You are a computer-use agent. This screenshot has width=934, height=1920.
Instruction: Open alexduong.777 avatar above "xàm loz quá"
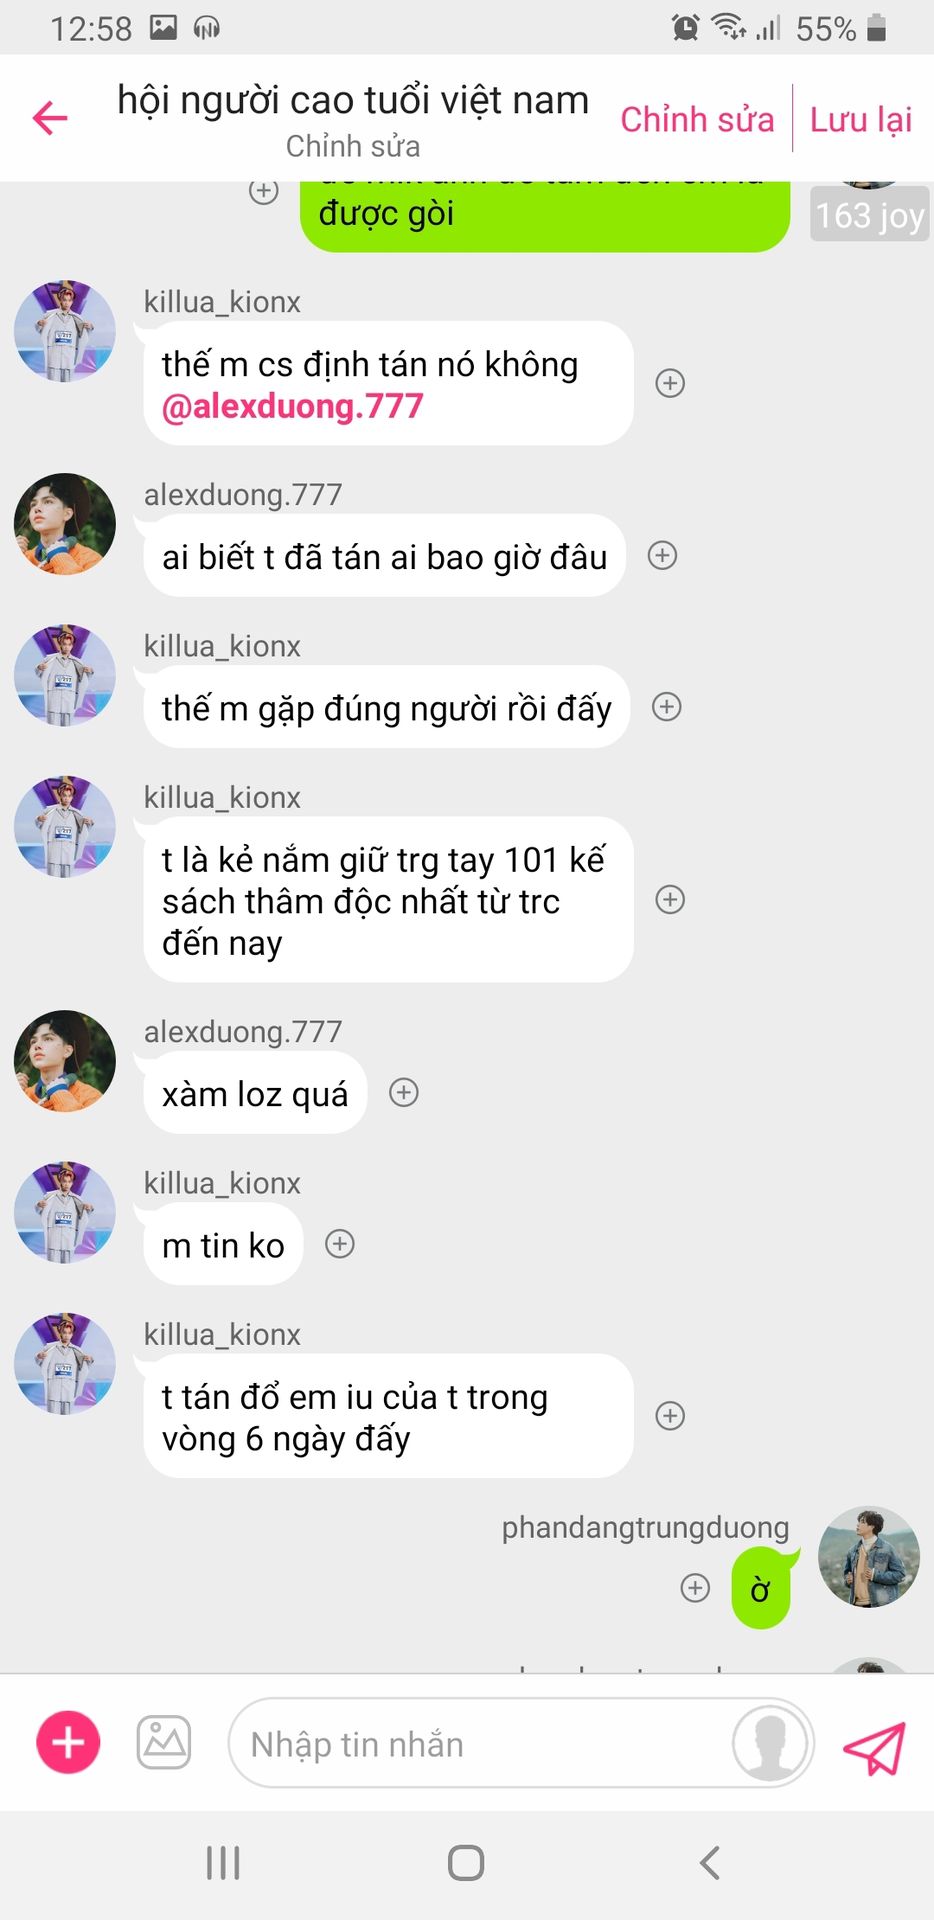point(65,1061)
